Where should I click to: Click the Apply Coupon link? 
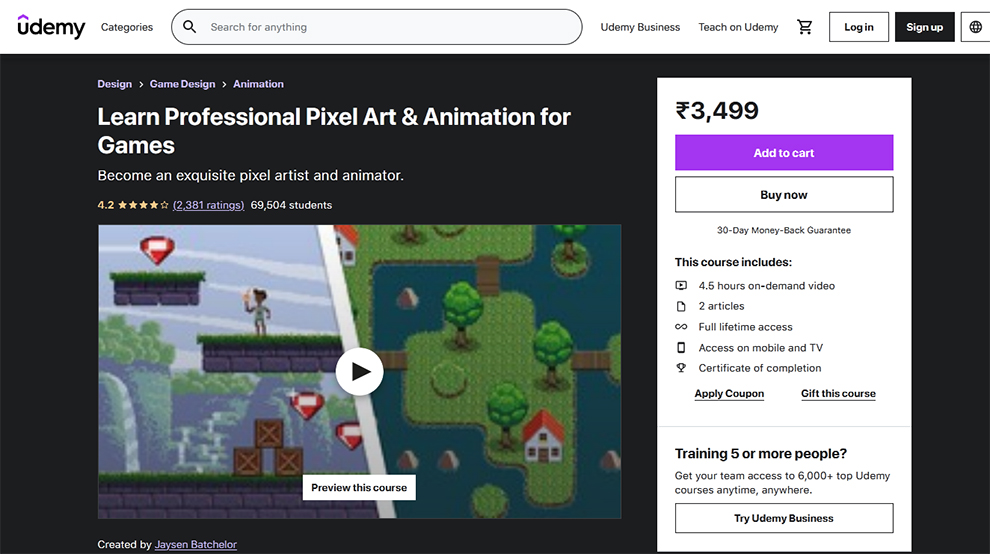pyautogui.click(x=729, y=394)
